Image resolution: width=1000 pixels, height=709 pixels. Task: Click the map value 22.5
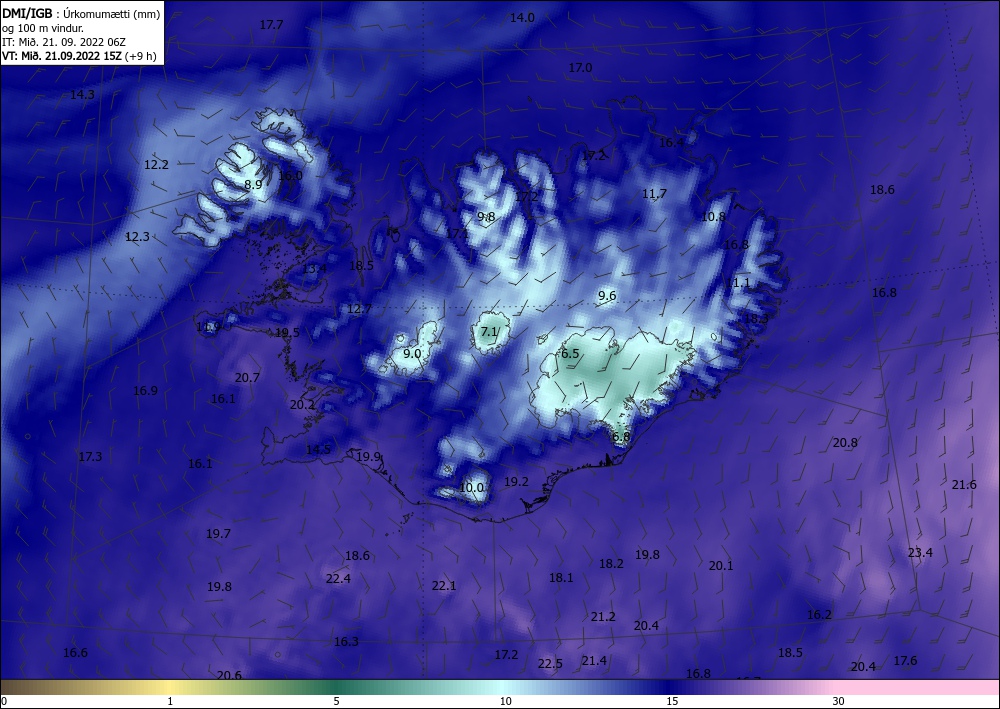click(x=550, y=664)
